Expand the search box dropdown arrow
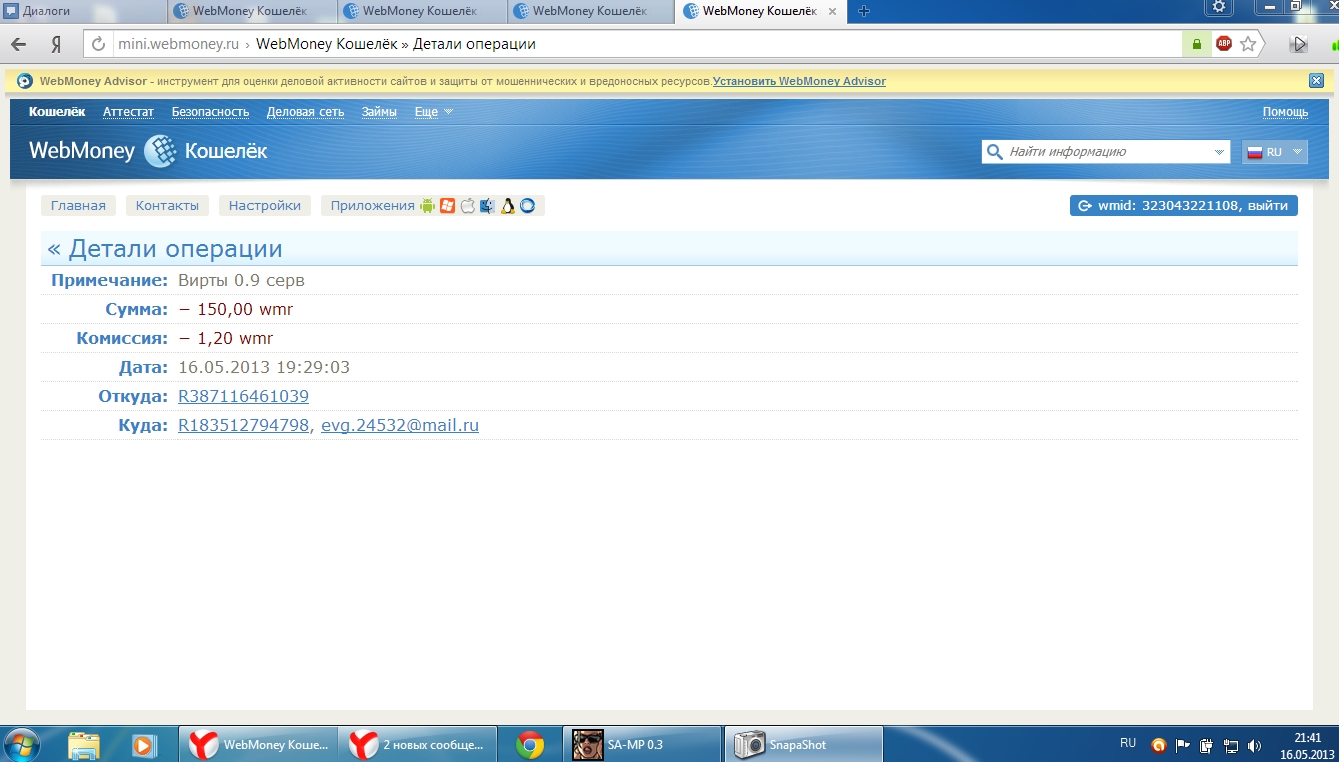Viewport: 1339px width, 762px height. point(1219,152)
